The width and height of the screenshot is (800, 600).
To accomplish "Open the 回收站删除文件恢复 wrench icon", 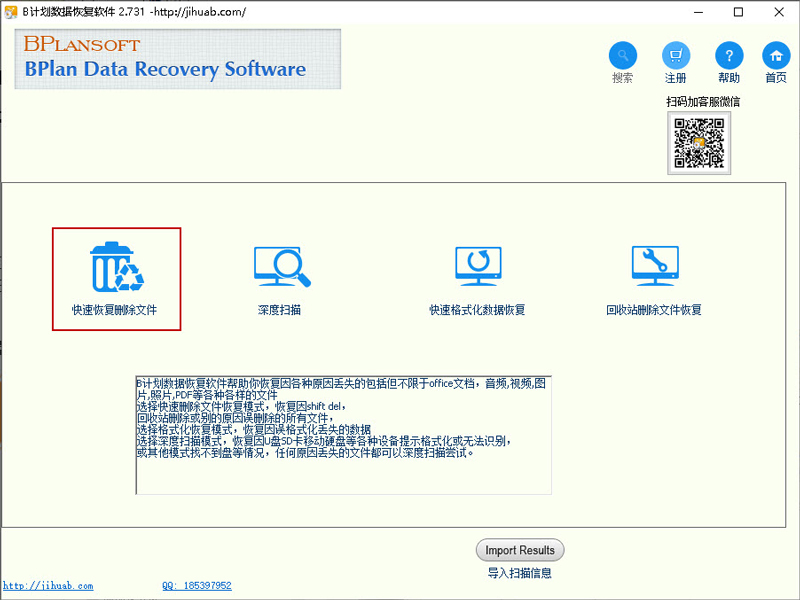I will pos(655,266).
